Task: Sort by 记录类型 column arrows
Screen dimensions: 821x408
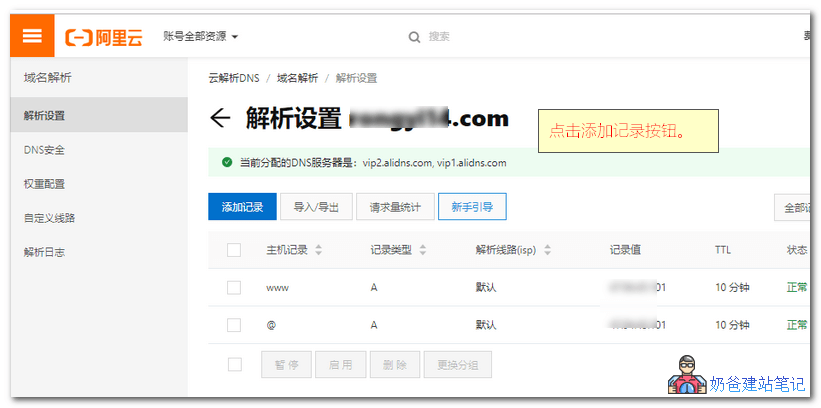Action: 423,250
